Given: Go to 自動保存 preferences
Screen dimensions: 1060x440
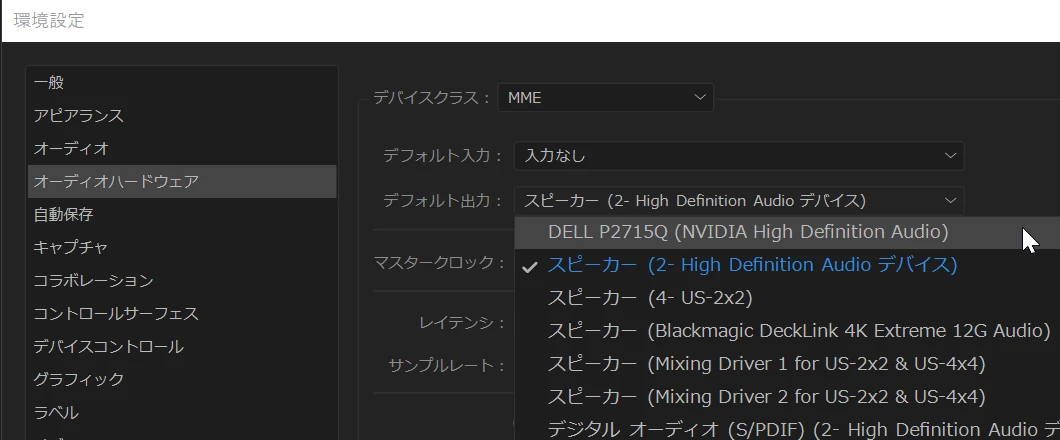Looking at the screenshot, I should [x=182, y=214].
